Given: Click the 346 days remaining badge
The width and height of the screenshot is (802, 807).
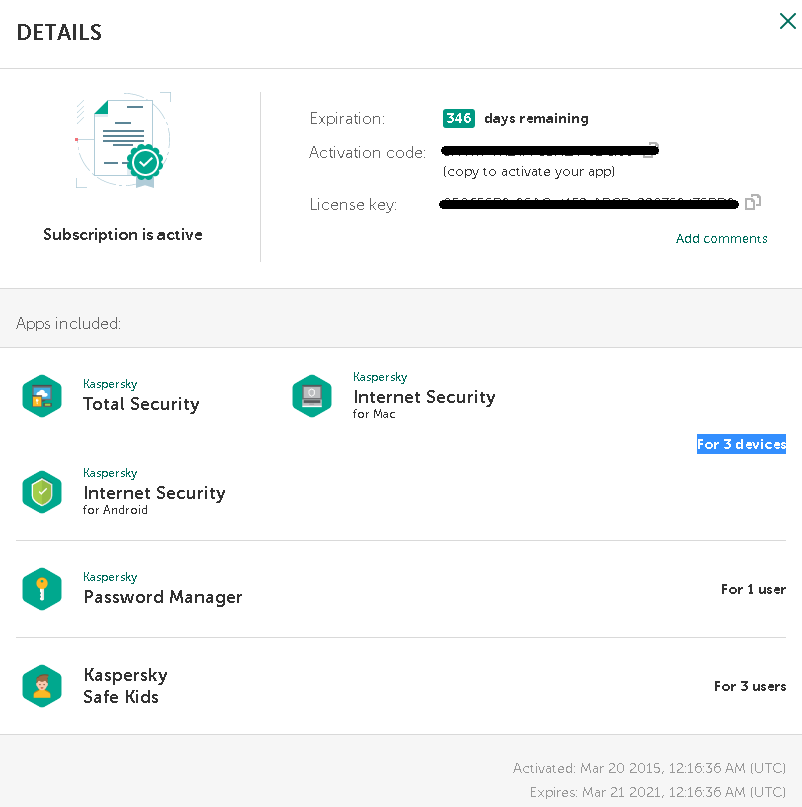Looking at the screenshot, I should [459, 118].
